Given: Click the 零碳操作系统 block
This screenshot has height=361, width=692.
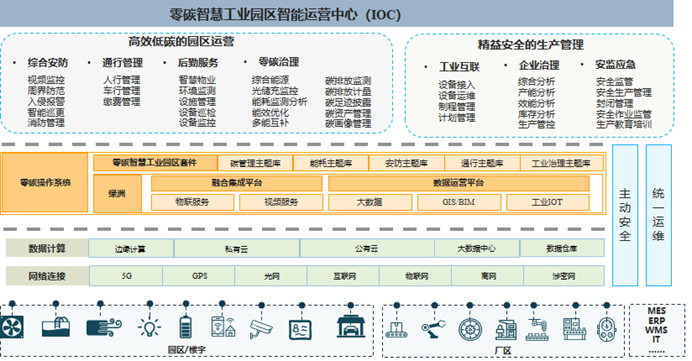Looking at the screenshot, I should point(45,182).
